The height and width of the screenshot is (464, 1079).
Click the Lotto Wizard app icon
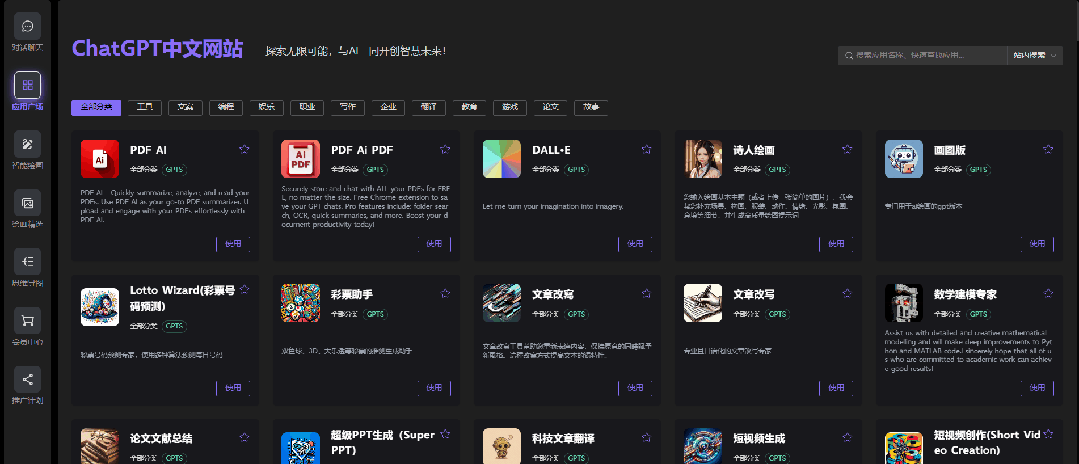pyautogui.click(x=100, y=307)
